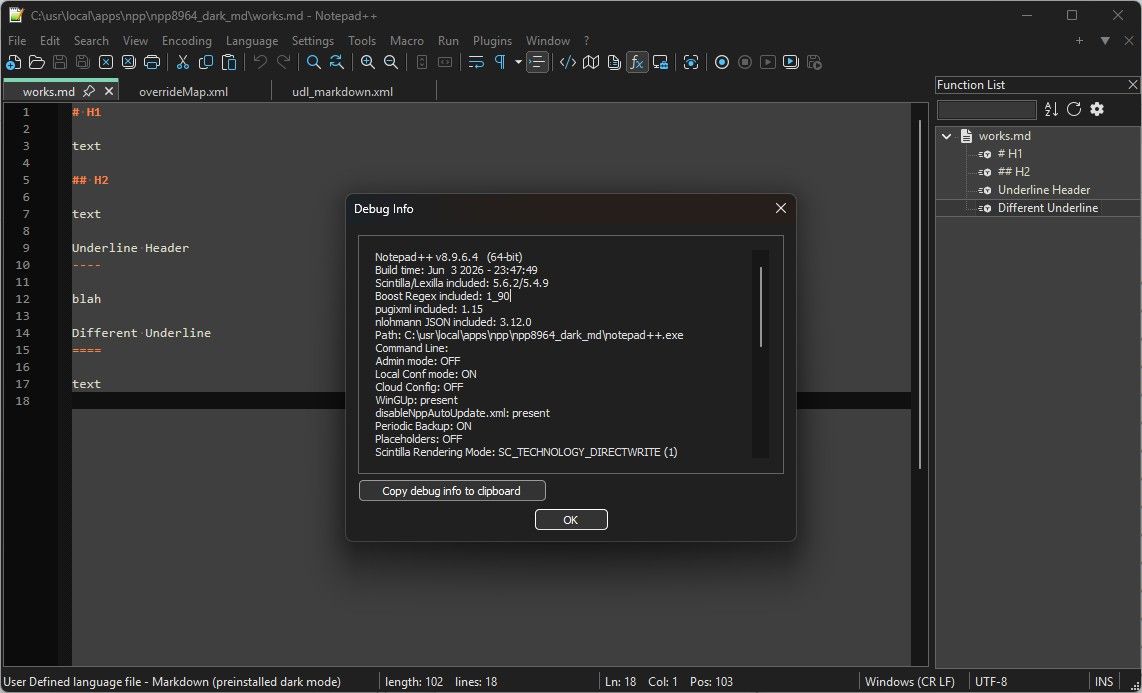Open the Plugins menu
The image size is (1142, 693).
click(492, 41)
